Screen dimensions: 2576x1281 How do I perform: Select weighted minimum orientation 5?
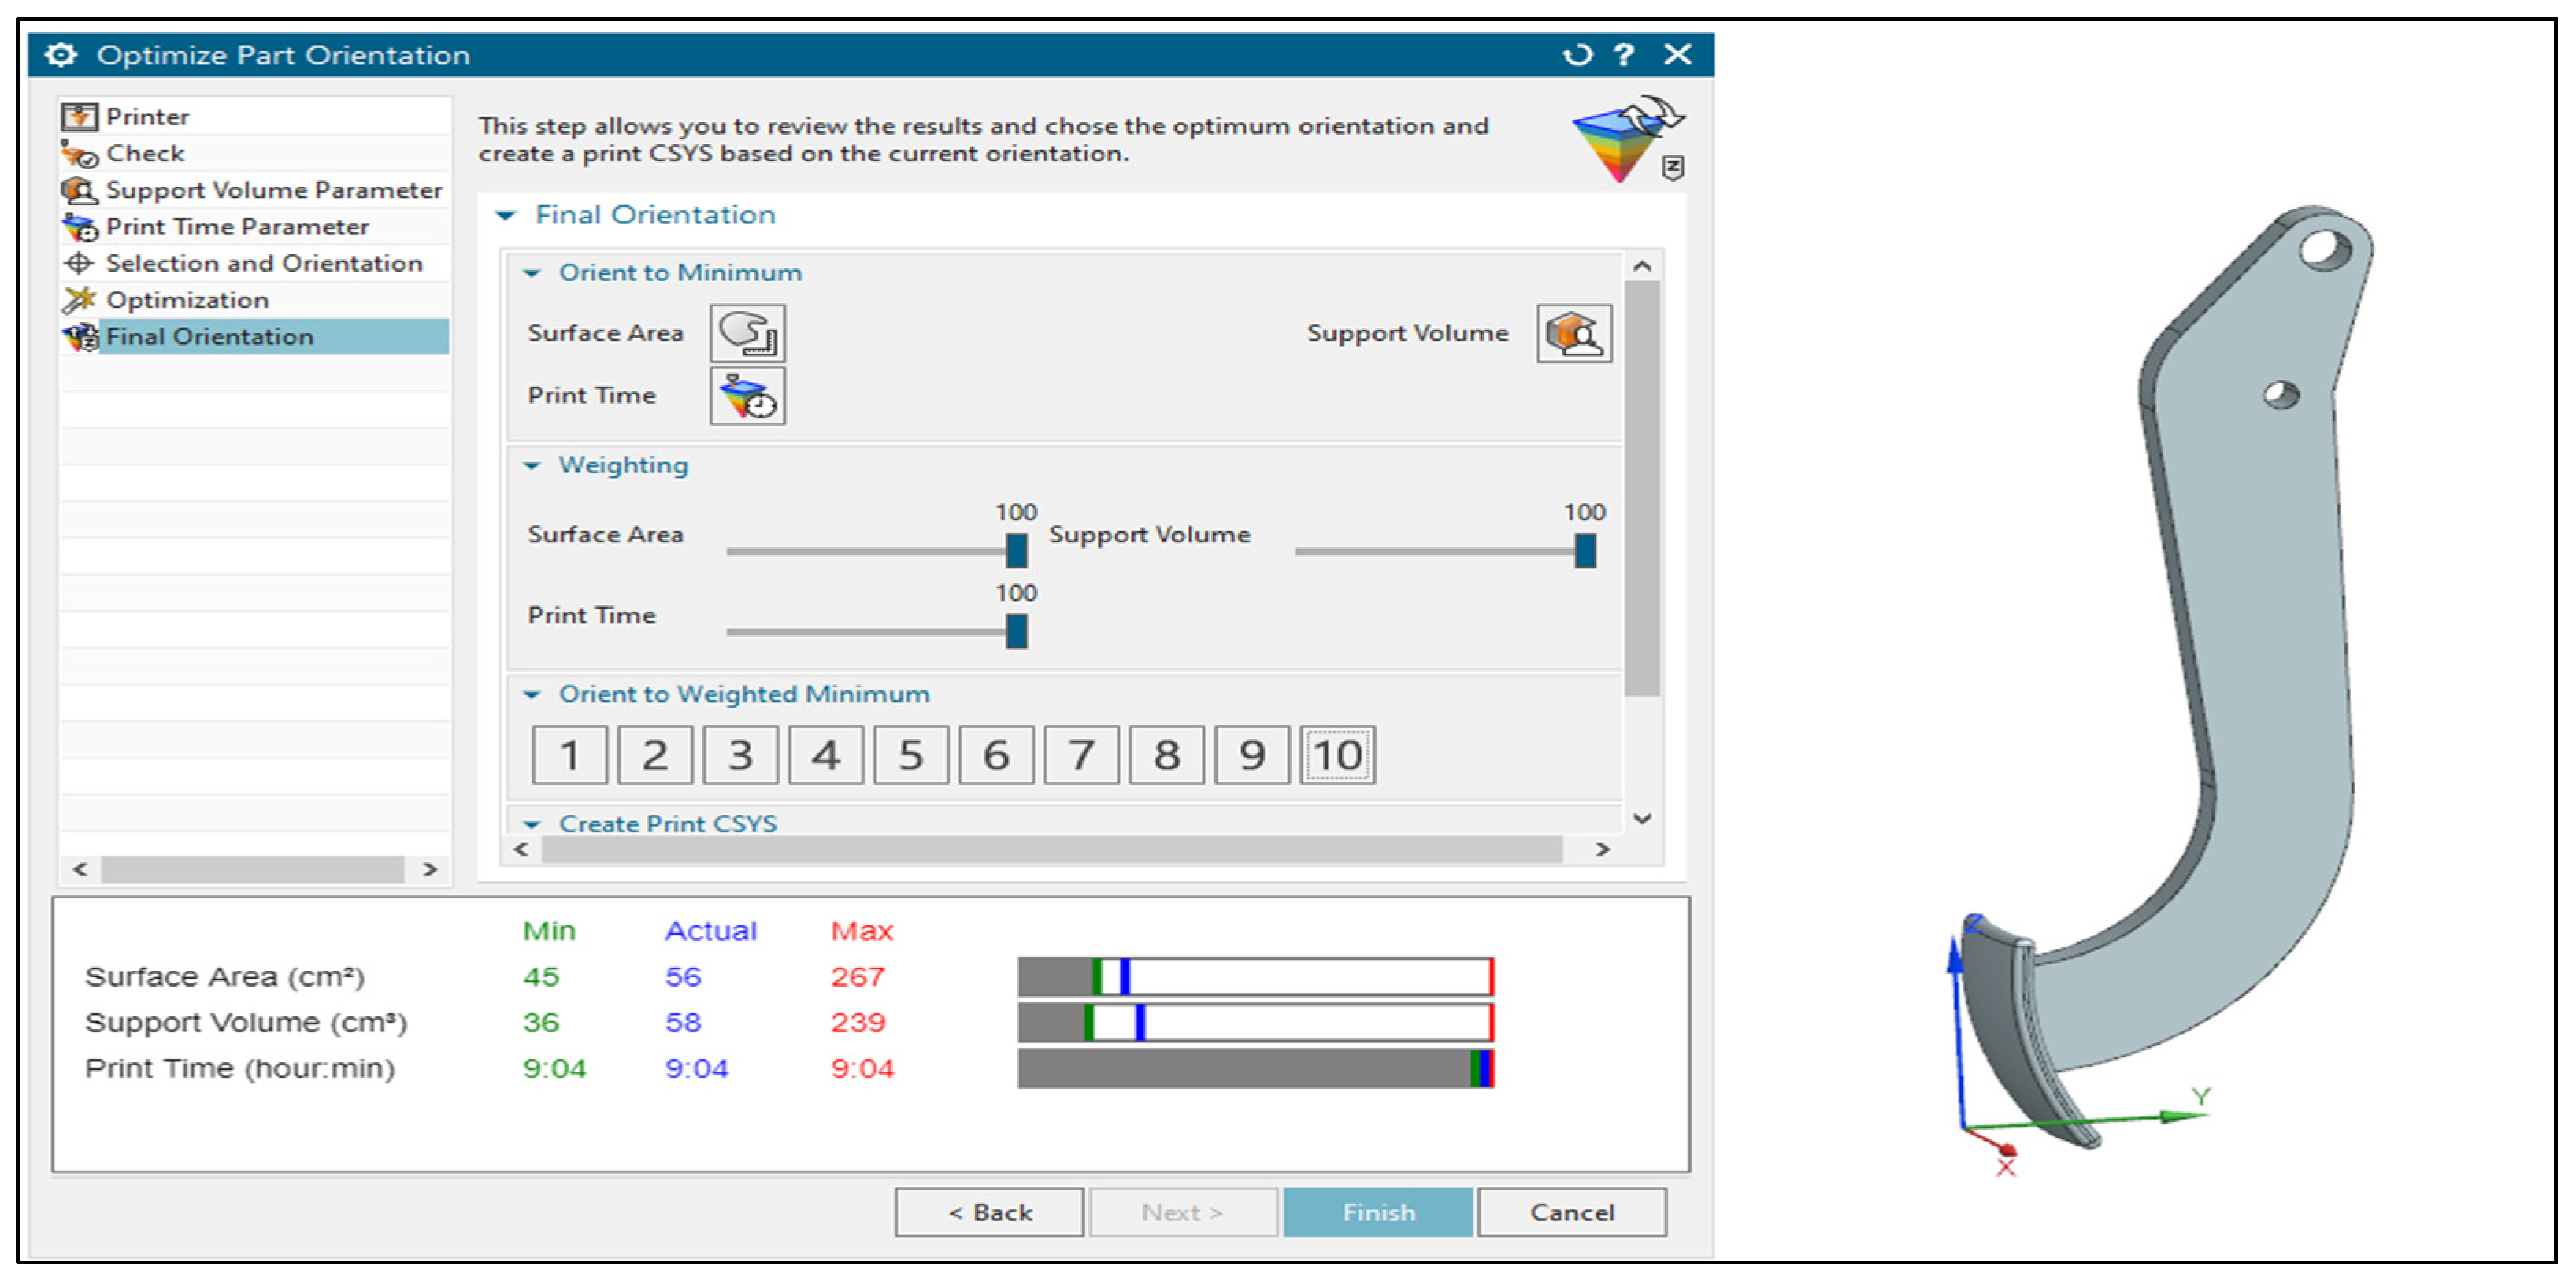[x=910, y=755]
